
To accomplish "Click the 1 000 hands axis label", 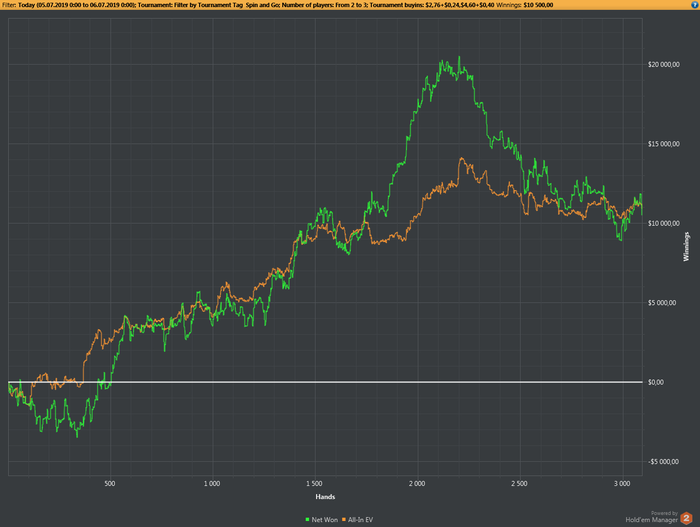I will [x=212, y=484].
